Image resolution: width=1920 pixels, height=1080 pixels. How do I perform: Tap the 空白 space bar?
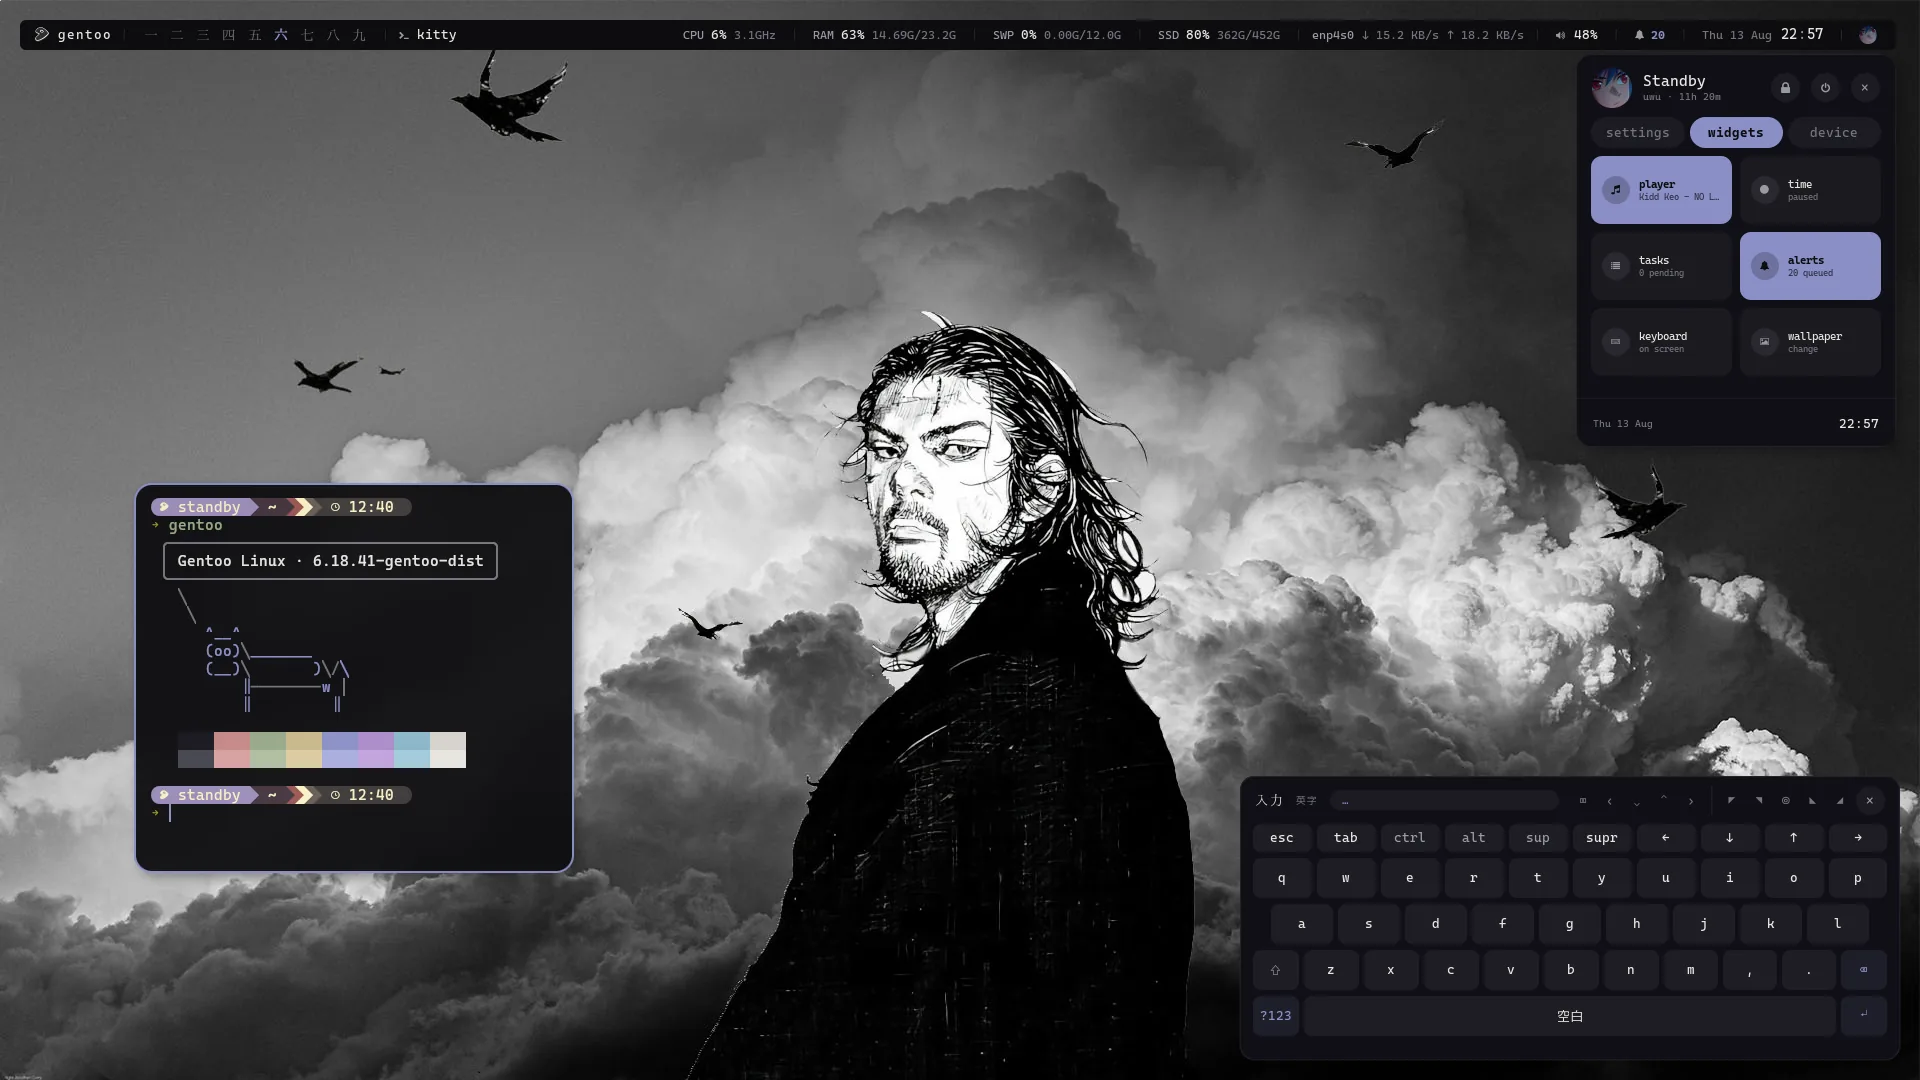pos(1569,1015)
